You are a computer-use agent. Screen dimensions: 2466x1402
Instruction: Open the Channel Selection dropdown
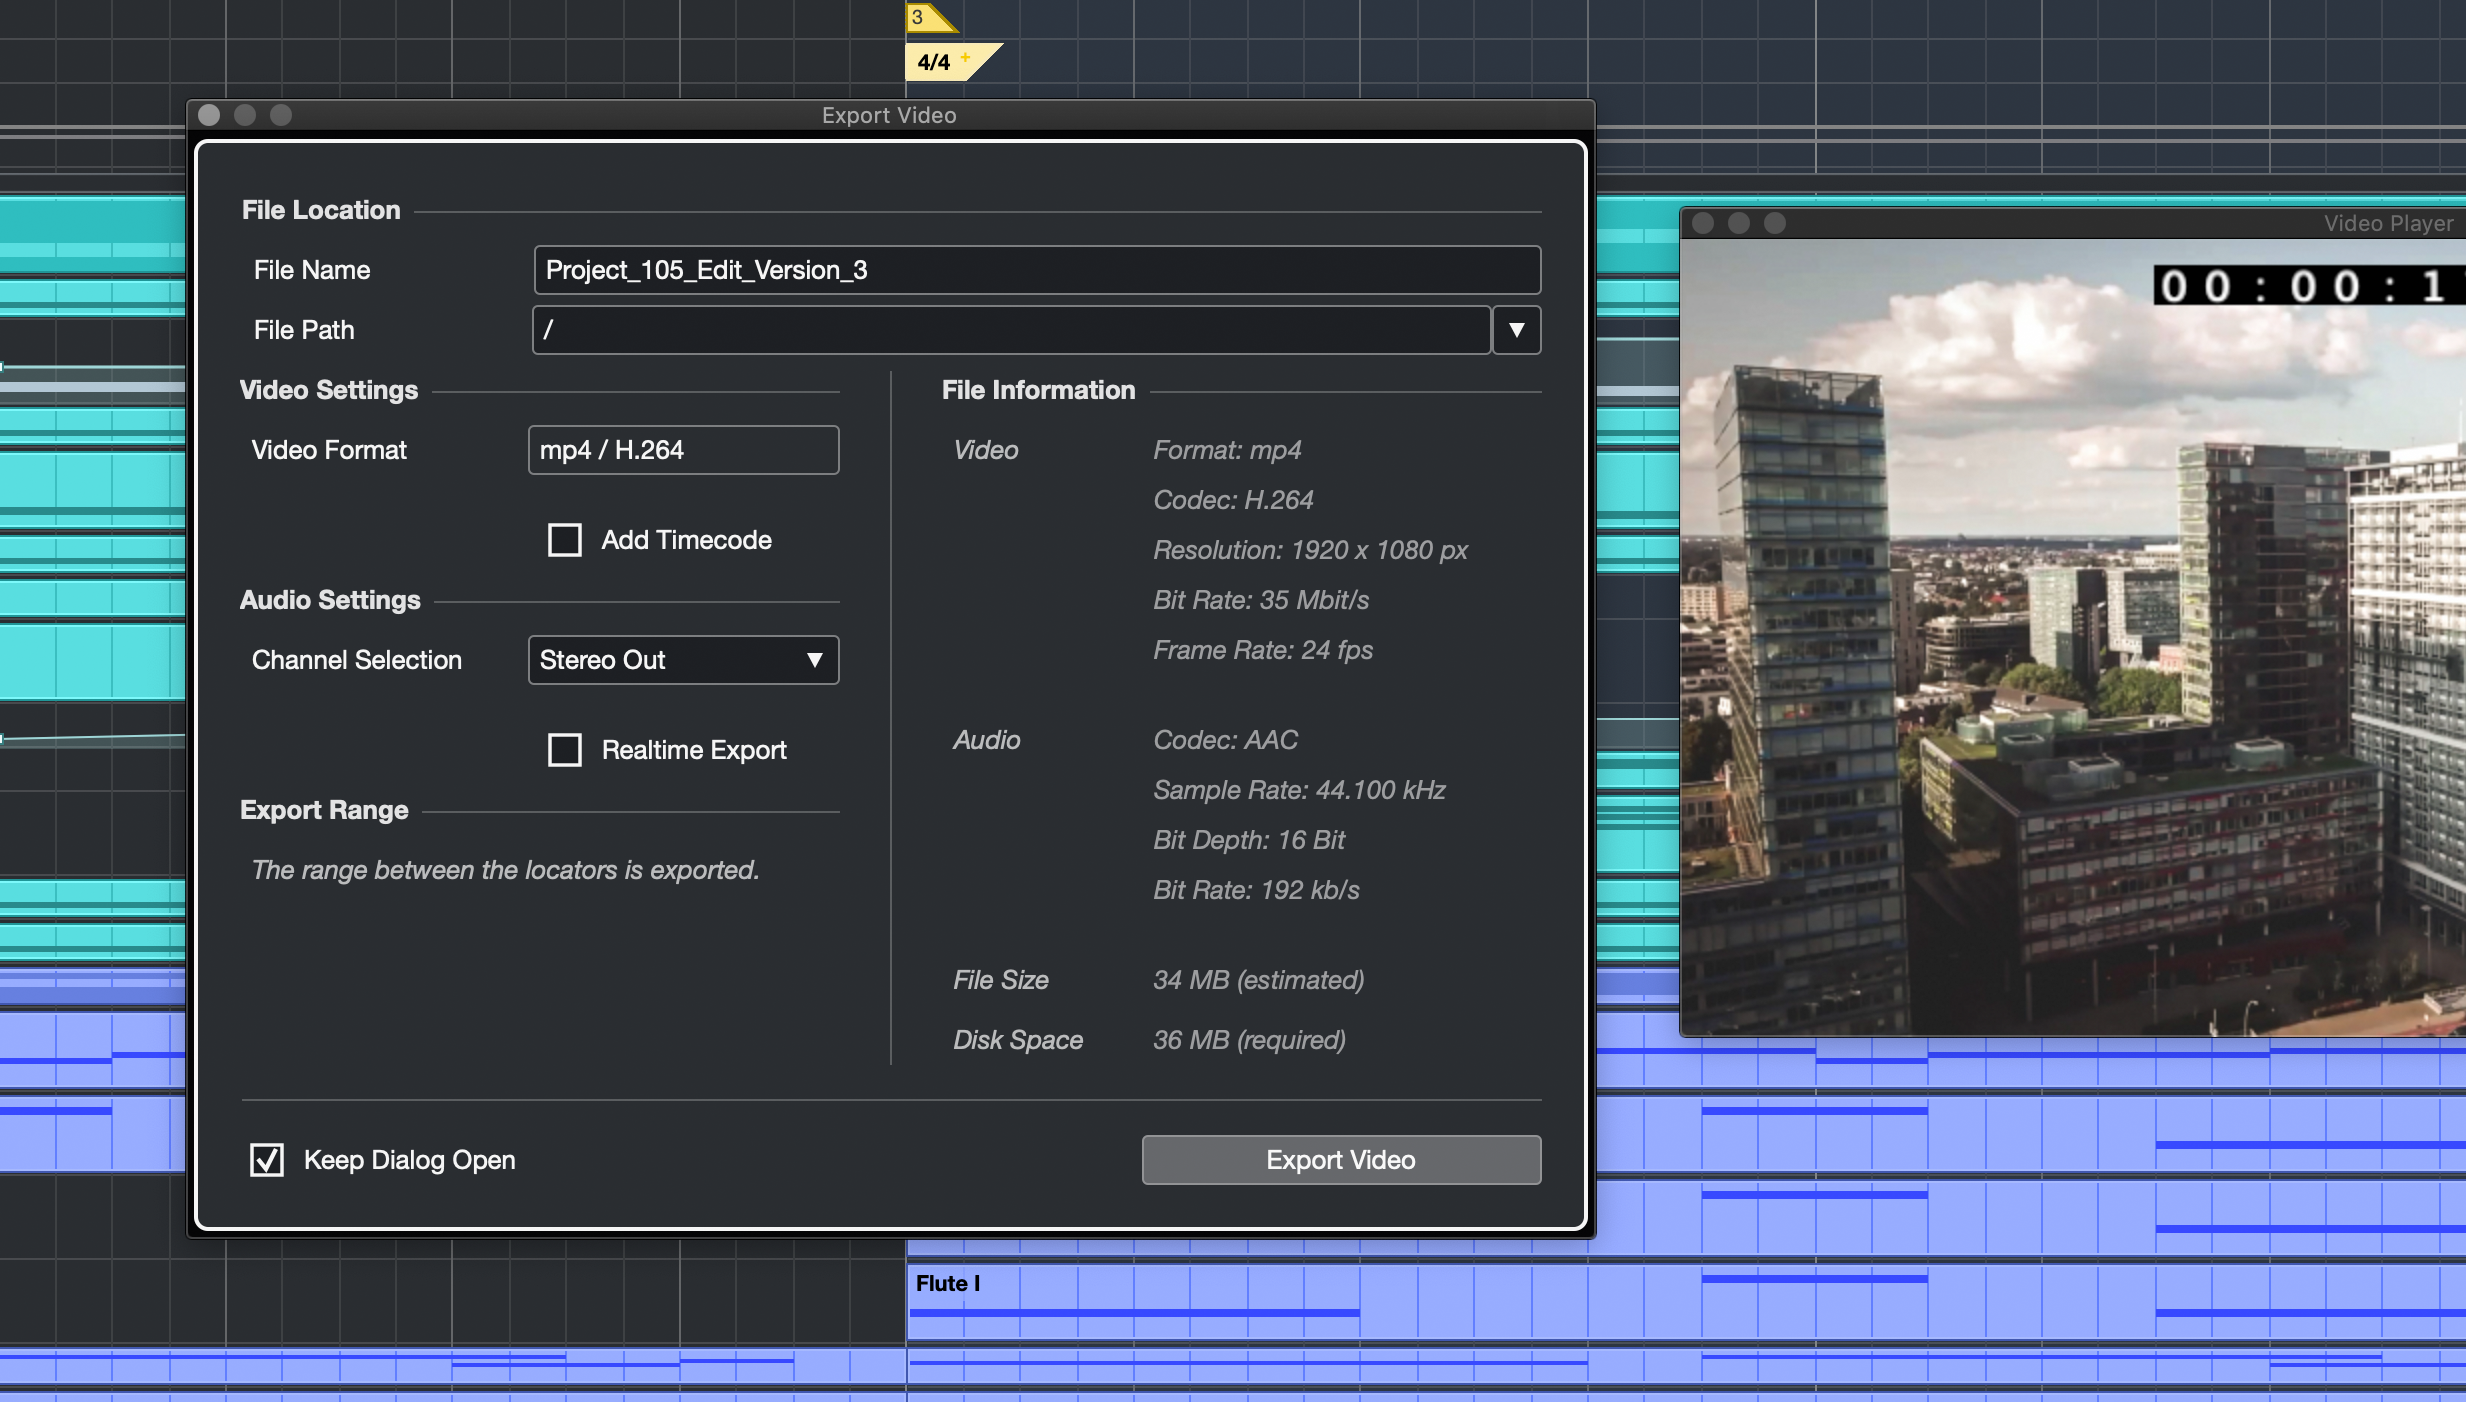pos(683,659)
